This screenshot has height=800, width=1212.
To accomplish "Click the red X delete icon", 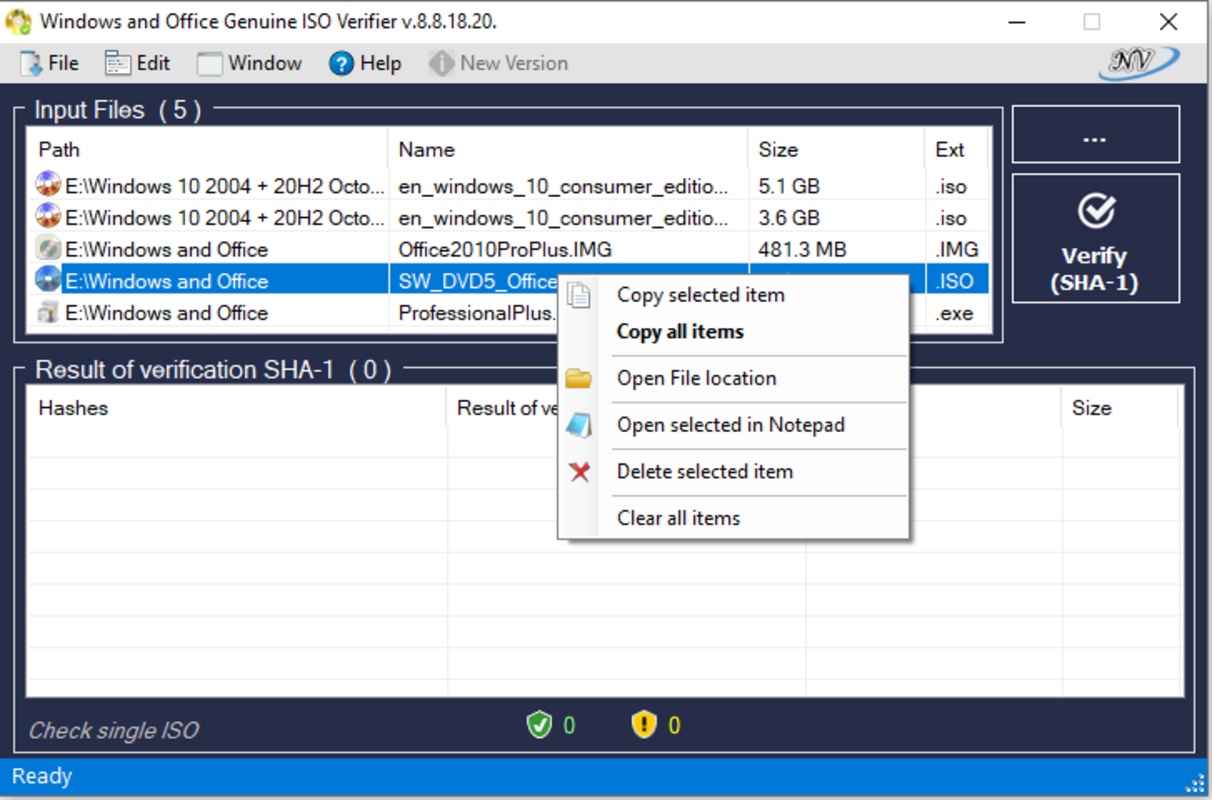I will 579,471.
